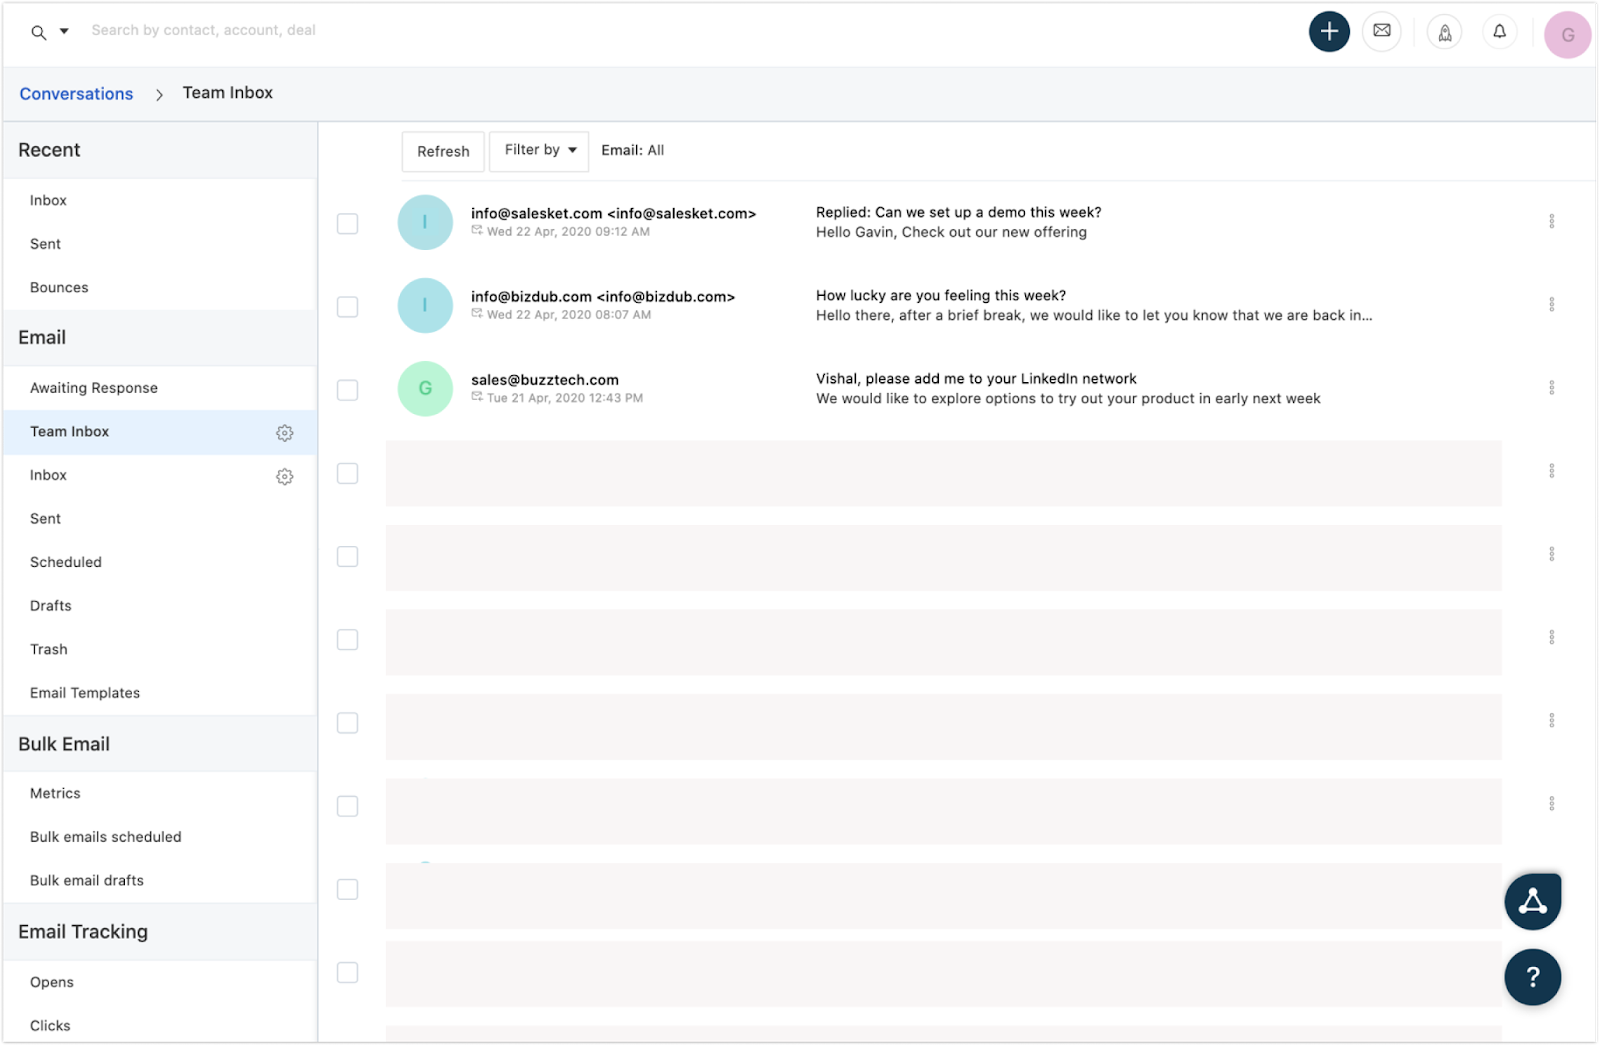Open the compose email envelope icon

[x=1382, y=31]
